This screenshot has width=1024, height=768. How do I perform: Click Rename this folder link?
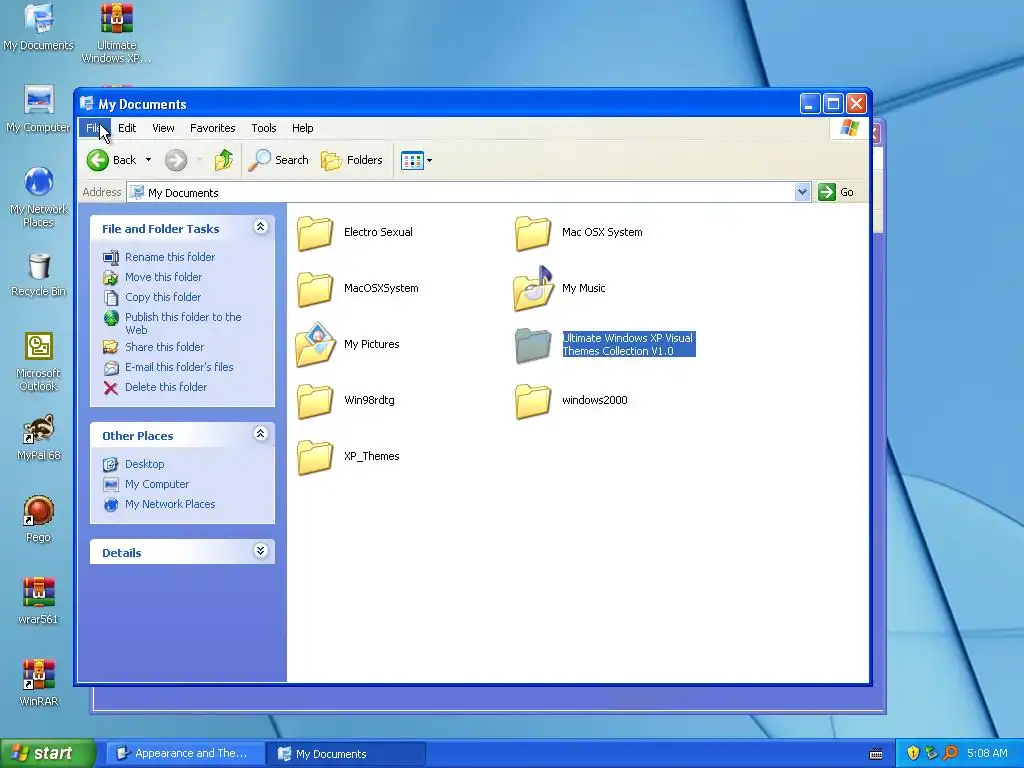tap(170, 257)
